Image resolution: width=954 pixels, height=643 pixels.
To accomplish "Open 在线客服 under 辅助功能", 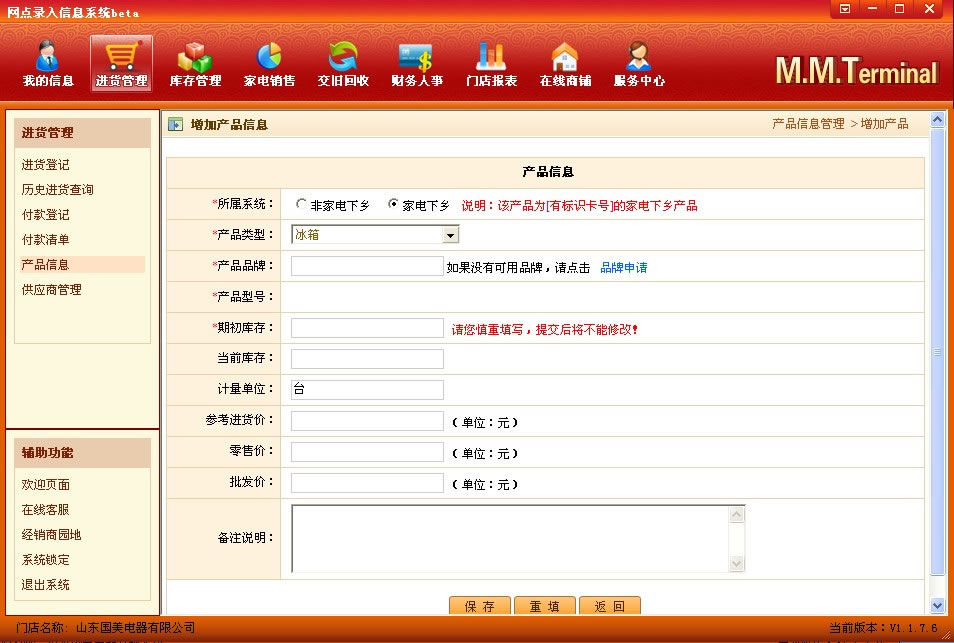I will [x=46, y=509].
